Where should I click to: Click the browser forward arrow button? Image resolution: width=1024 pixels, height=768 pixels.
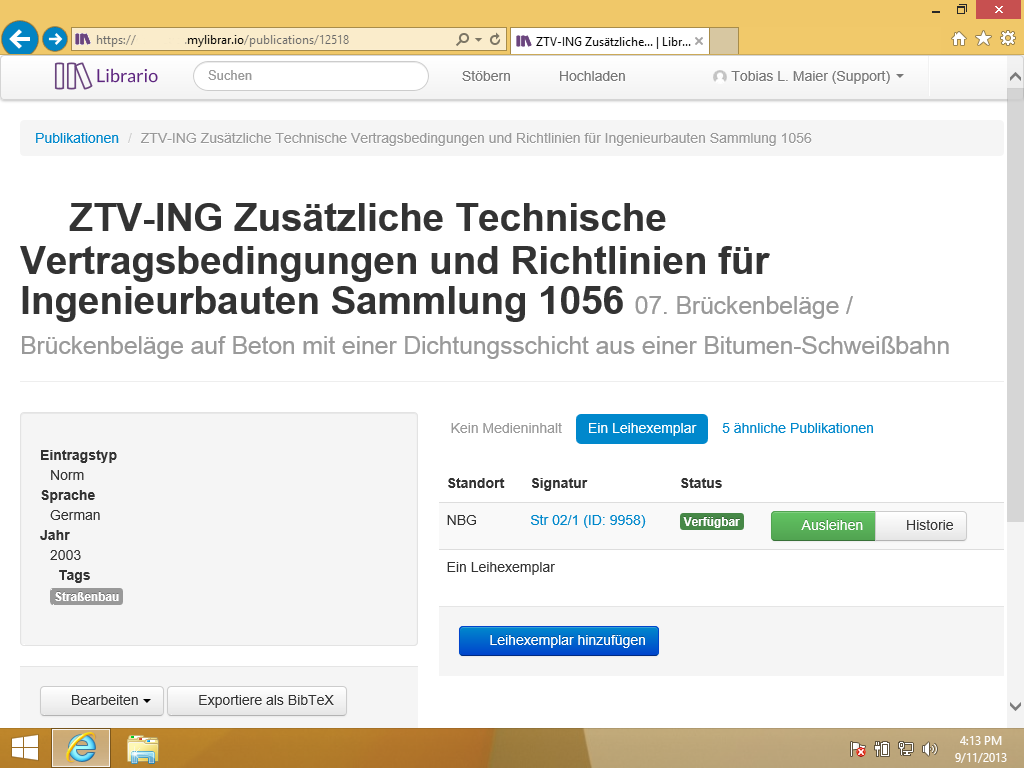click(x=55, y=39)
